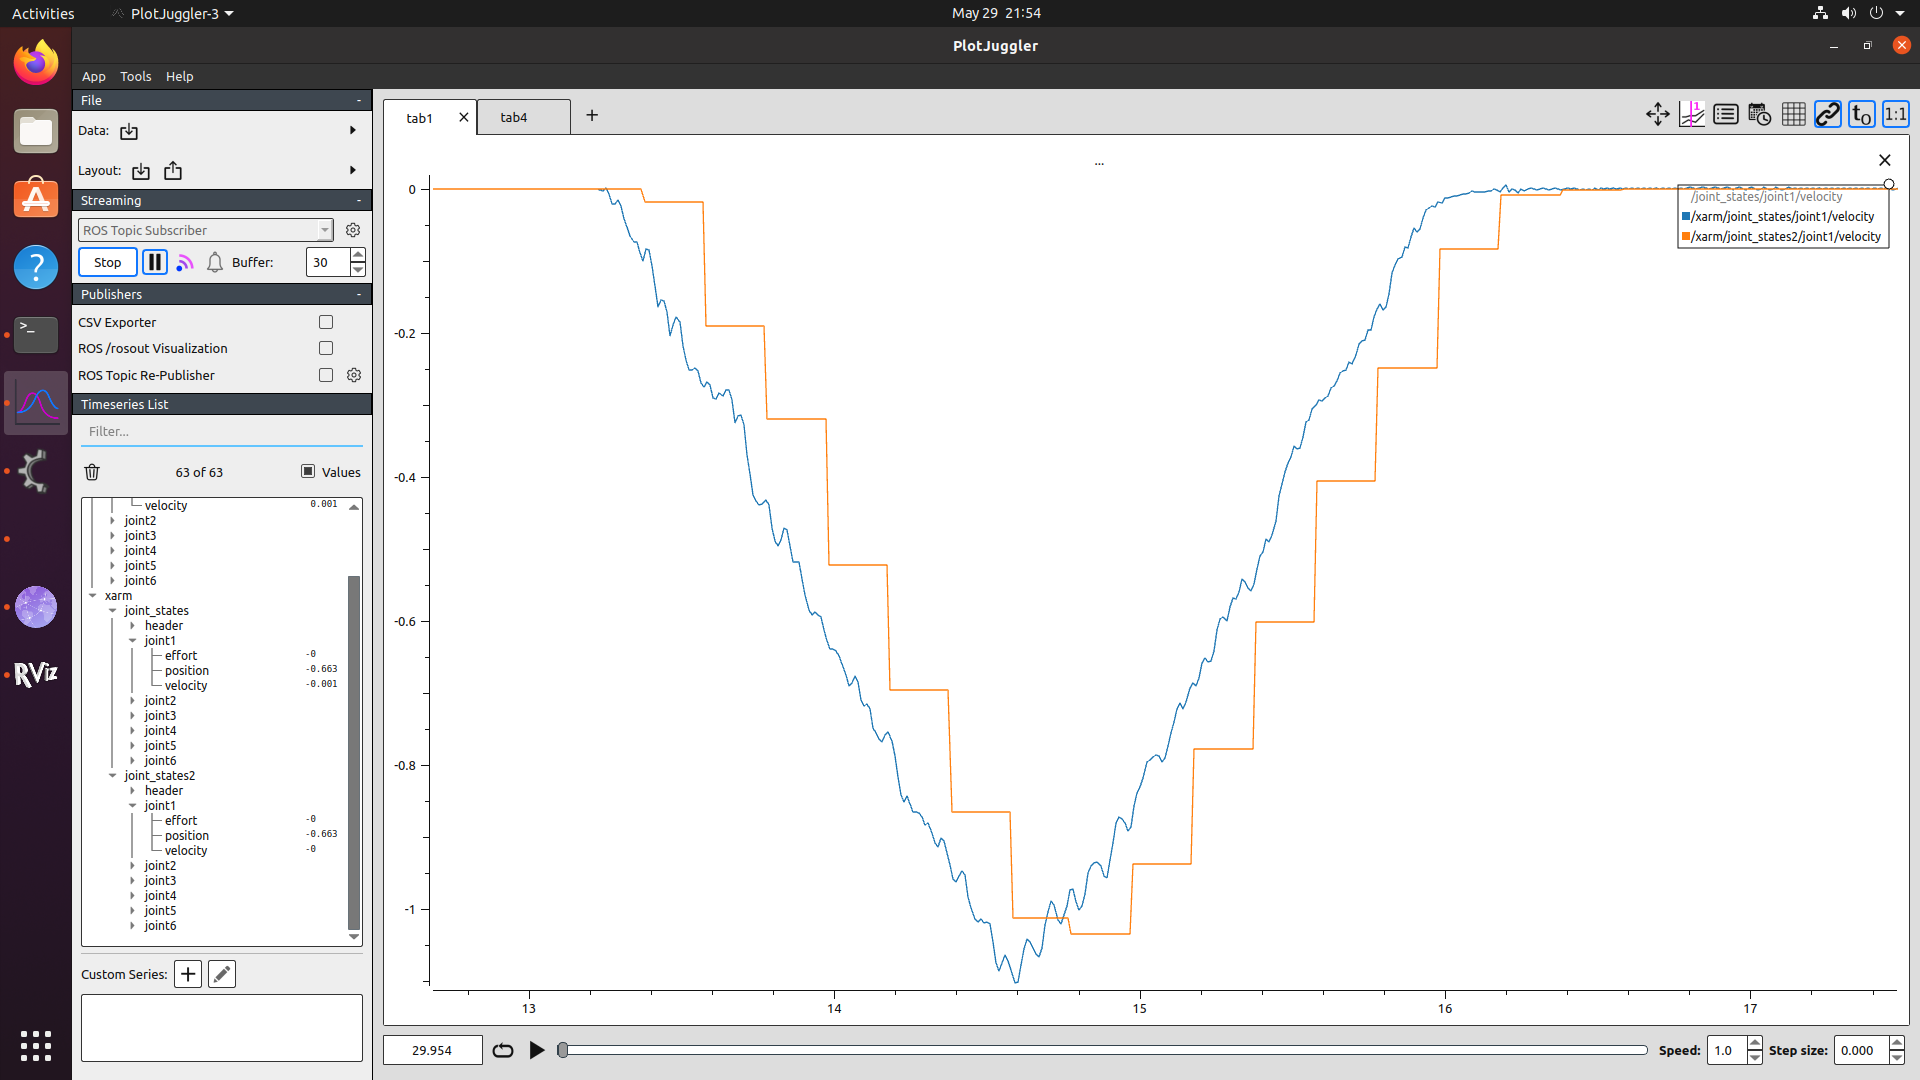
Task: Collapse the joint_states2 tree node
Action: point(113,776)
